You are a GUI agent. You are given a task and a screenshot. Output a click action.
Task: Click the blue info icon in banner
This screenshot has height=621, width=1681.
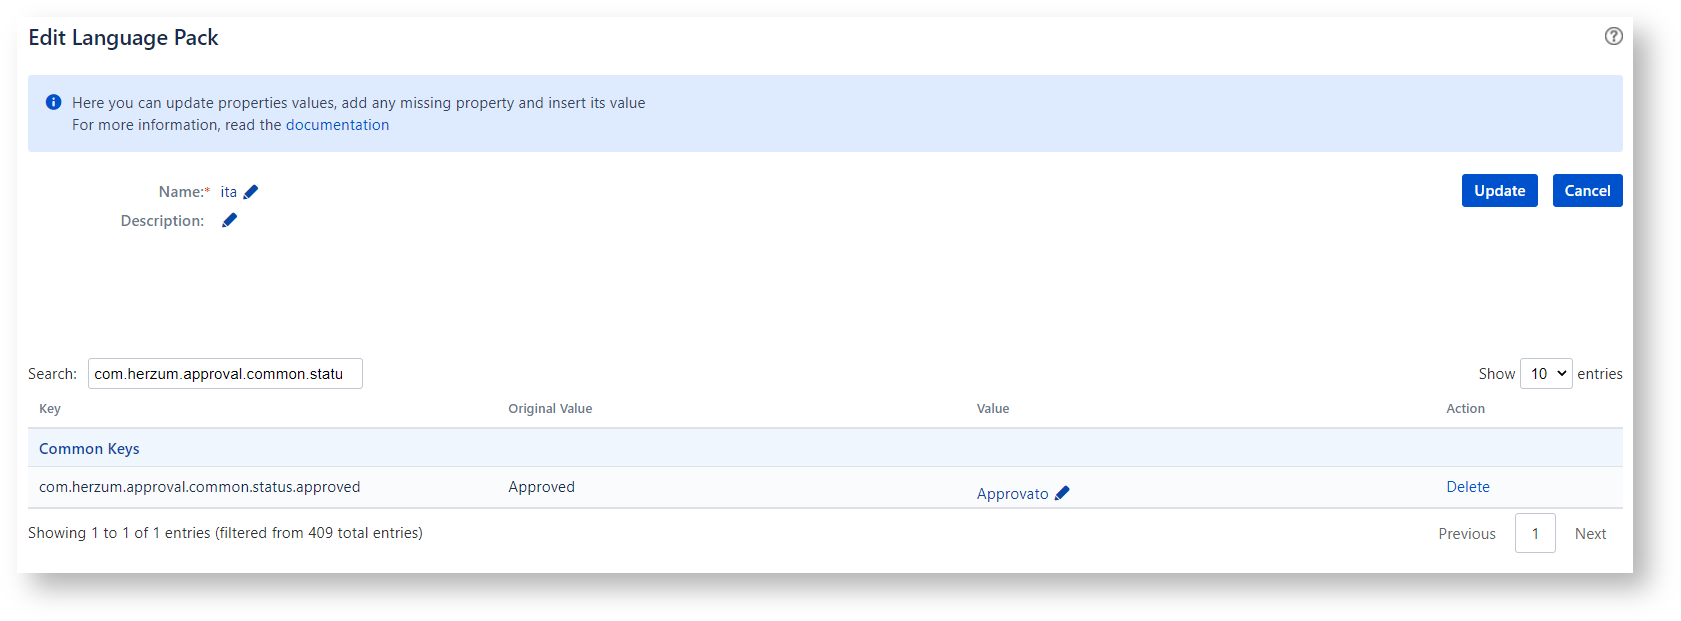[54, 102]
